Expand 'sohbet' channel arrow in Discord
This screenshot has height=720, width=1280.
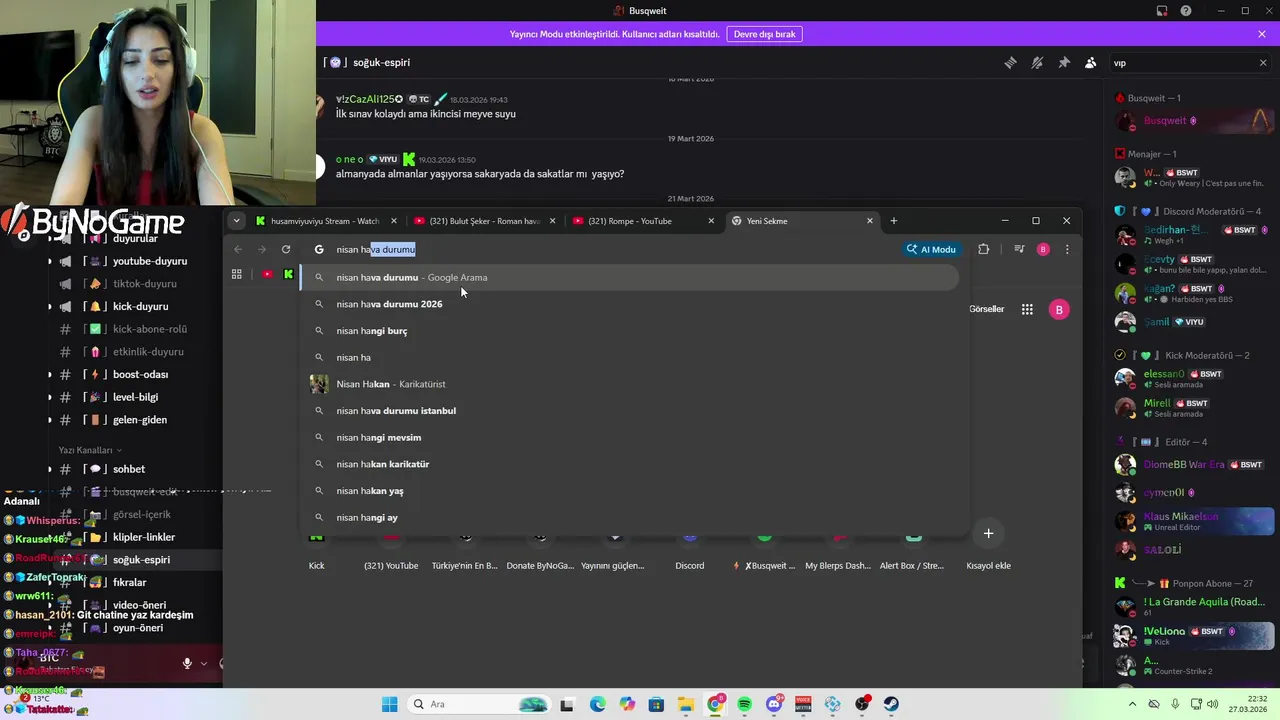(x=50, y=469)
